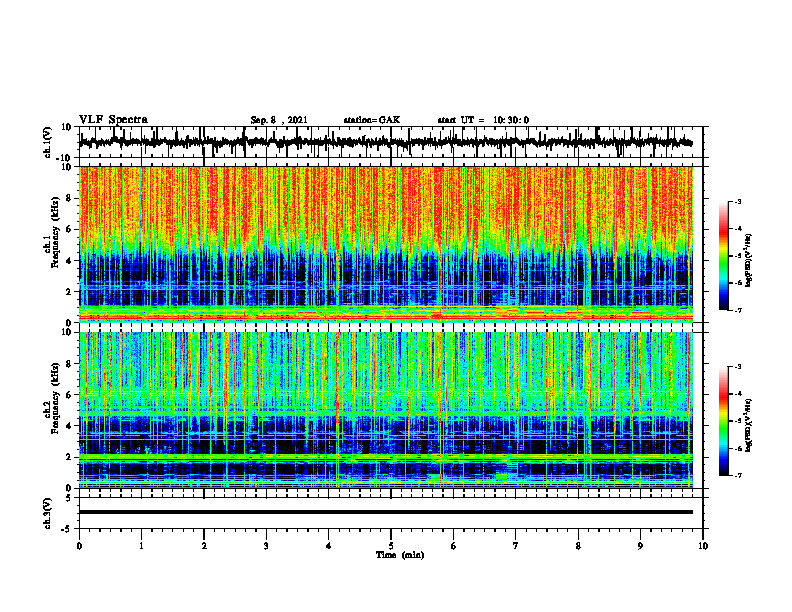Click the "10" tick label on Time axis
The image size is (792, 612).
coord(703,546)
